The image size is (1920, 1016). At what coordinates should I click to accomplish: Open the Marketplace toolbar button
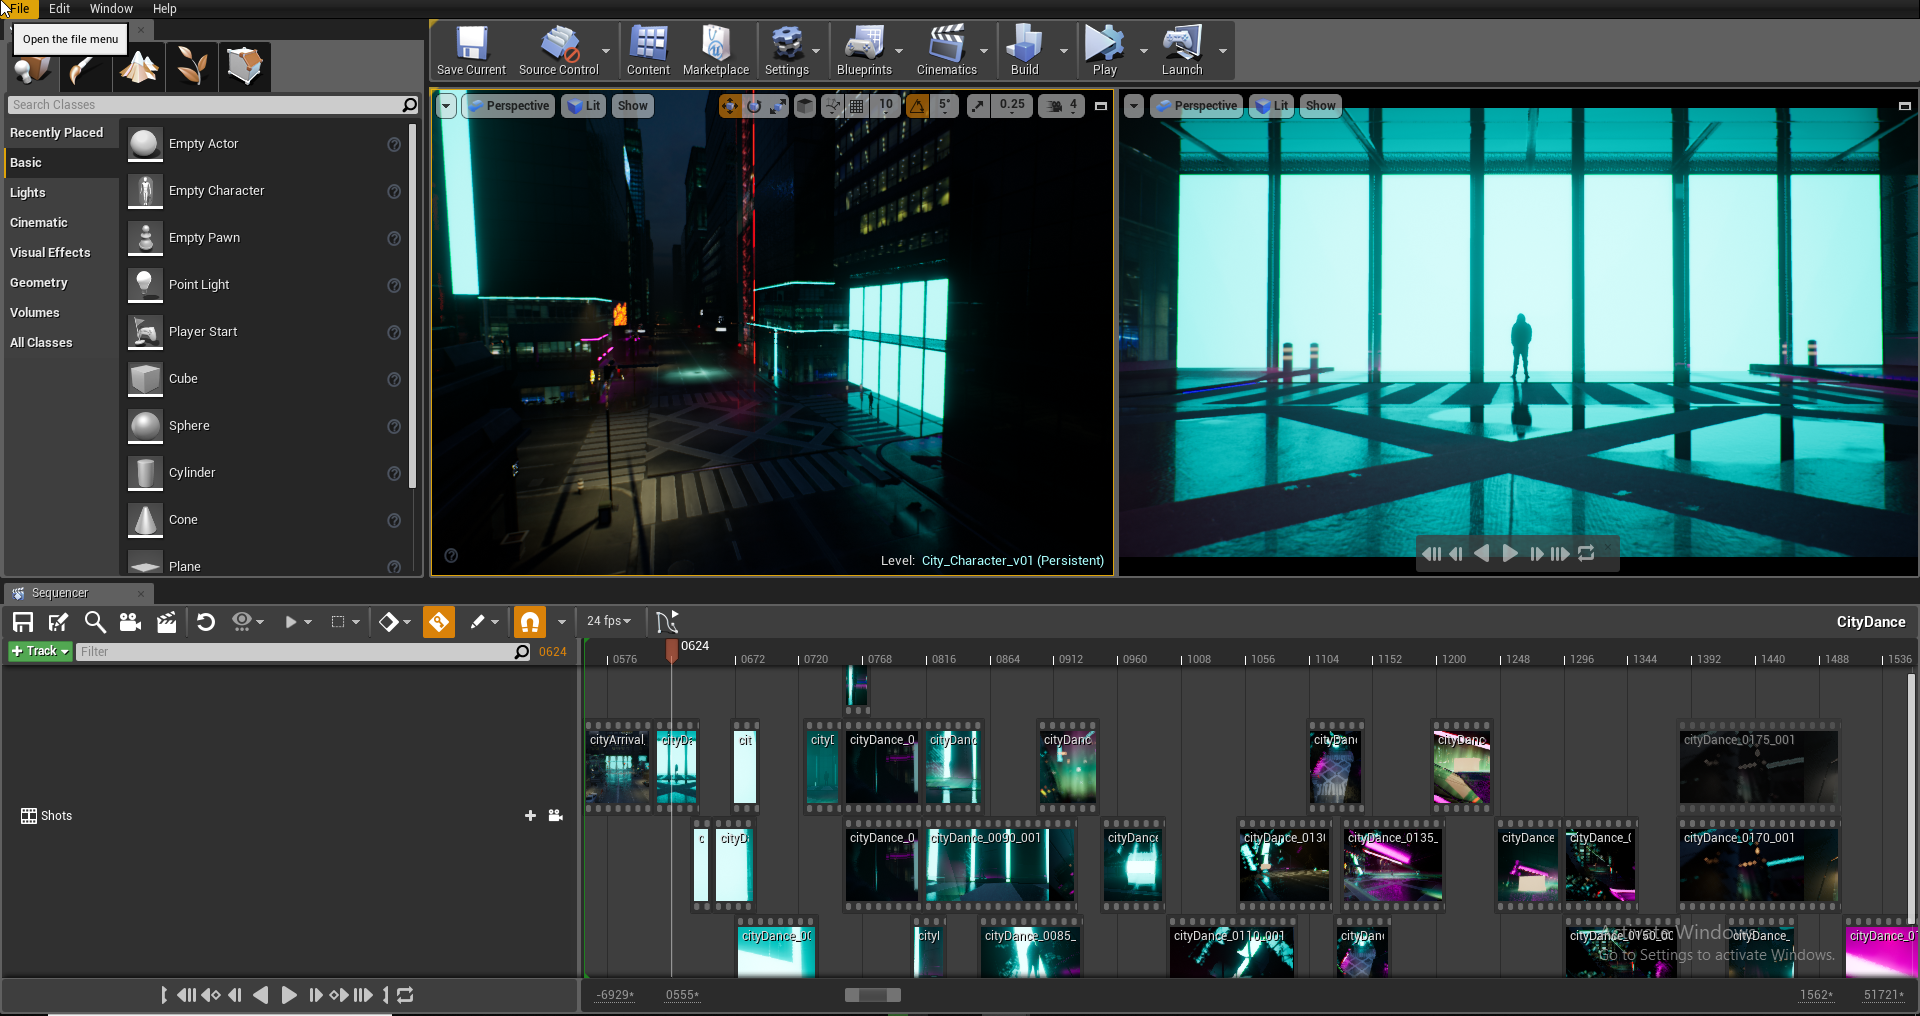click(x=716, y=51)
